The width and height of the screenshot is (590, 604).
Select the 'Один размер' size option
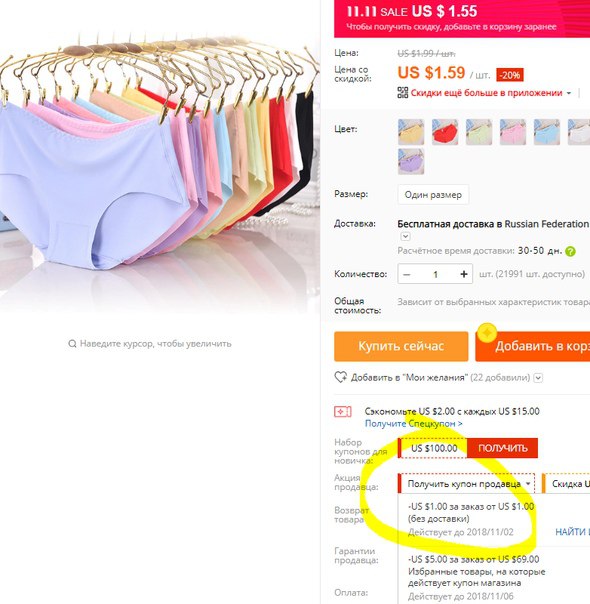433,195
